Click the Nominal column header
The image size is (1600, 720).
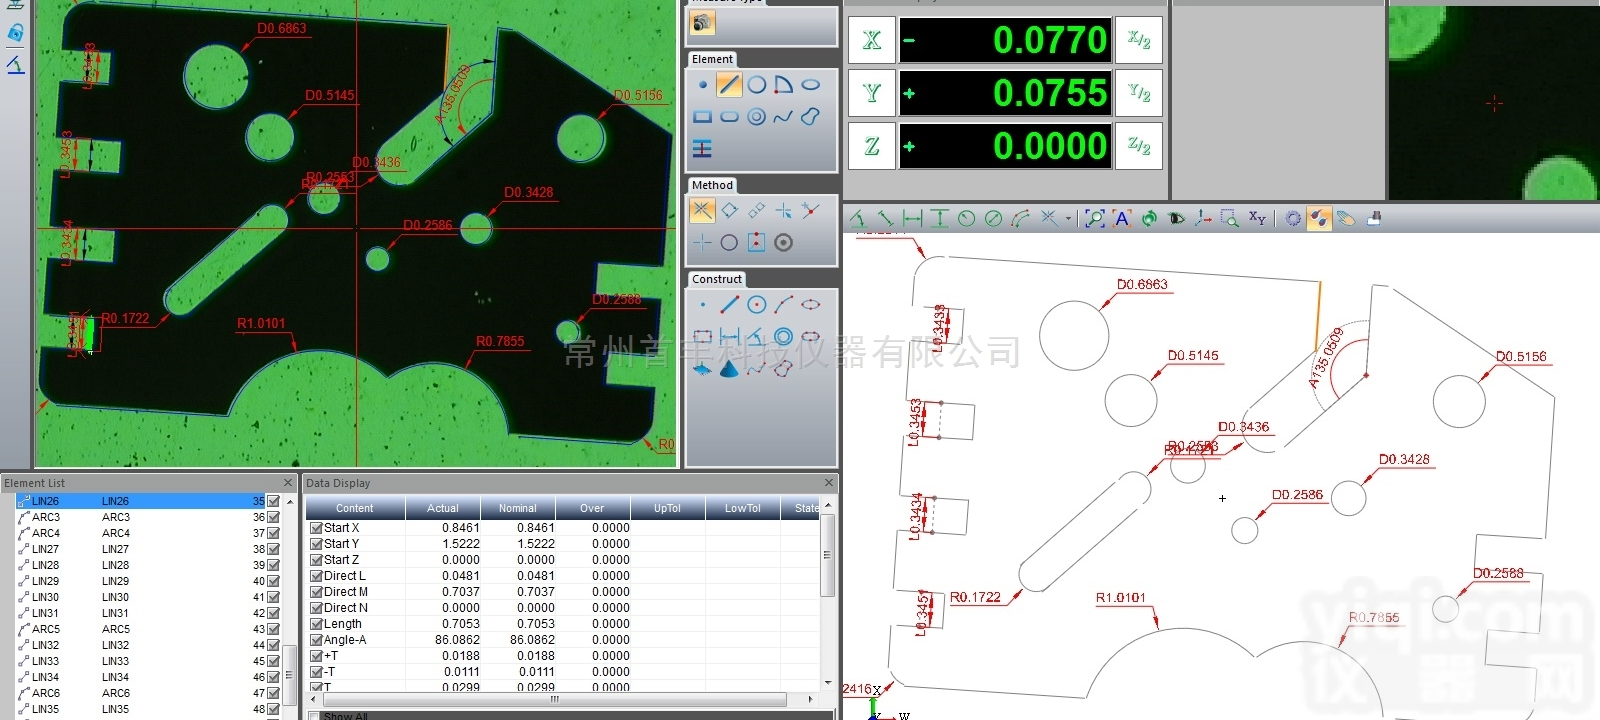pos(517,508)
